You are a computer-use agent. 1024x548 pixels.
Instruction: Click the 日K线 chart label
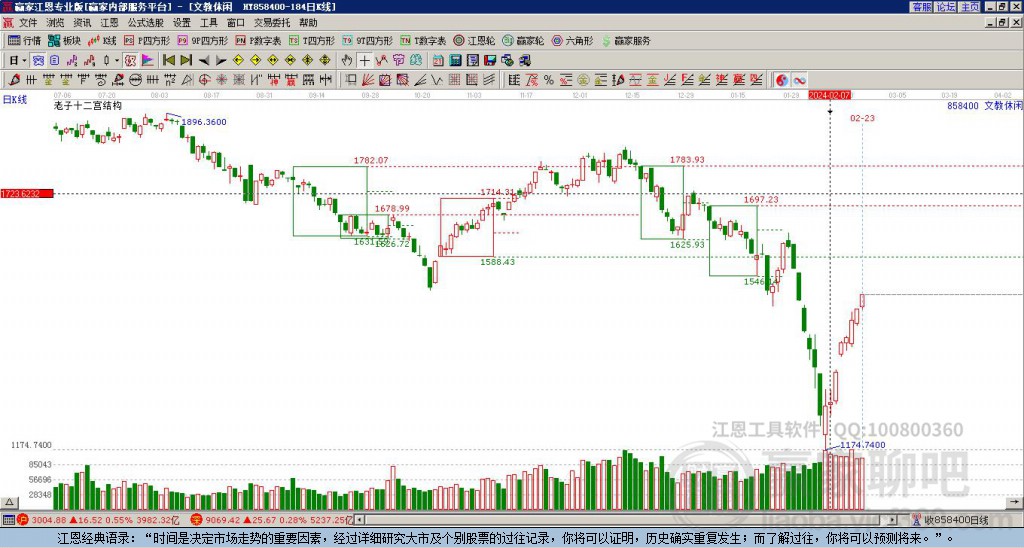(15, 100)
